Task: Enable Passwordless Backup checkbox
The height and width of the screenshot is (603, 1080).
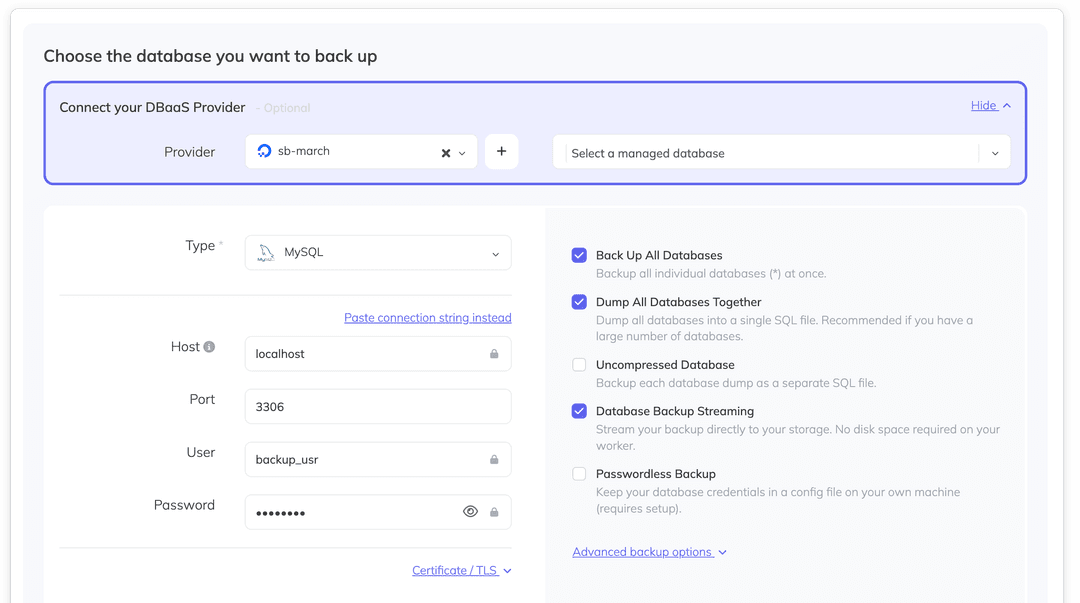Action: tap(579, 474)
